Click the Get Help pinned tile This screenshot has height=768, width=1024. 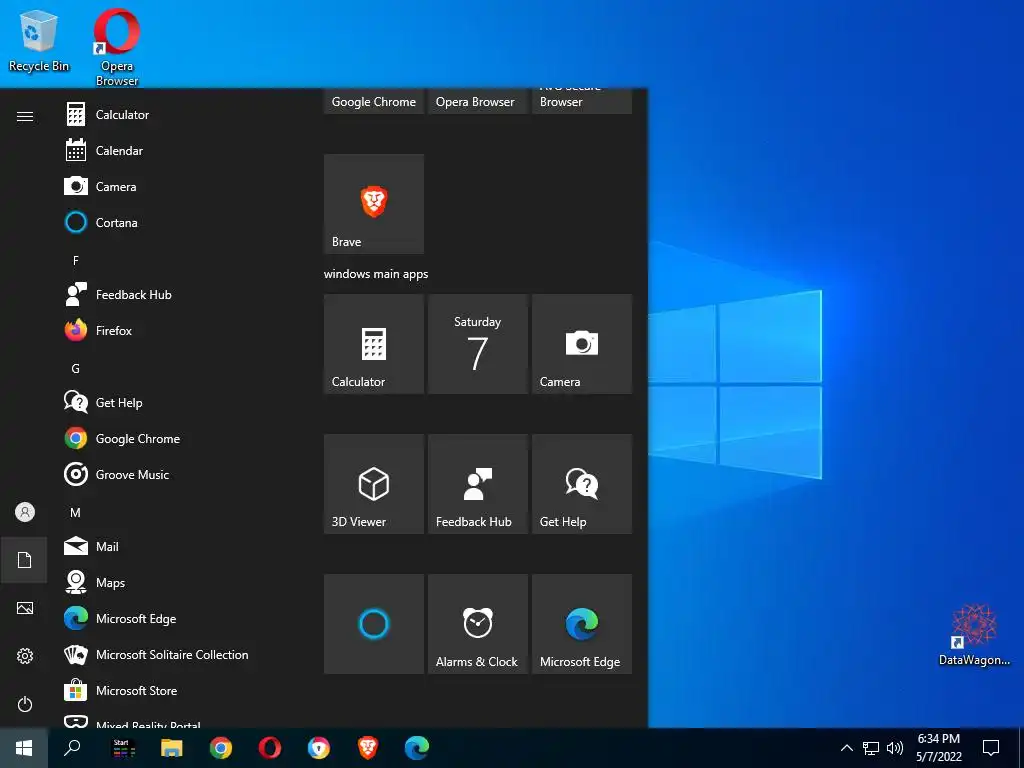tap(582, 484)
